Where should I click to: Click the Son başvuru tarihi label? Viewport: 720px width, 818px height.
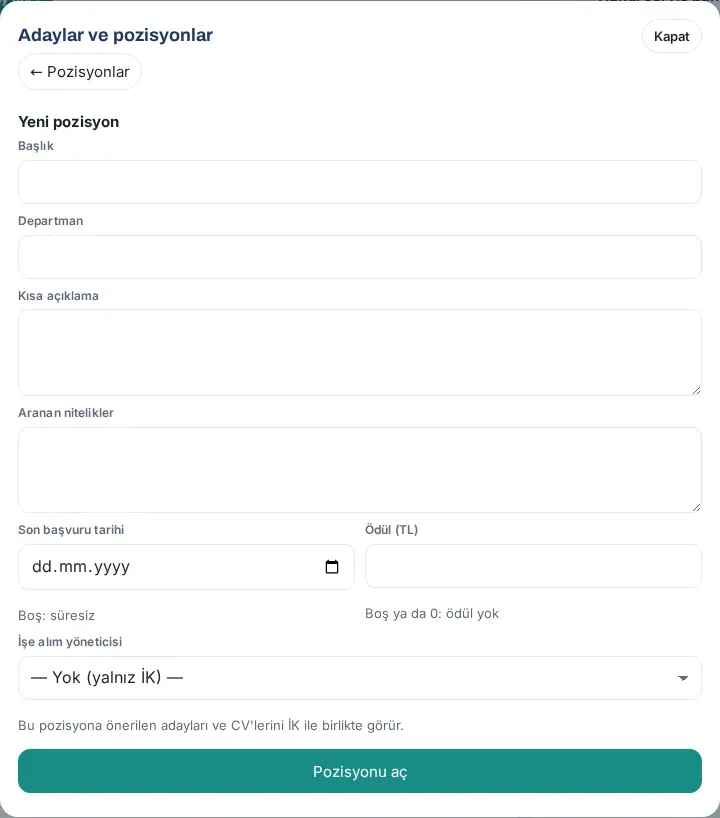coord(71,530)
